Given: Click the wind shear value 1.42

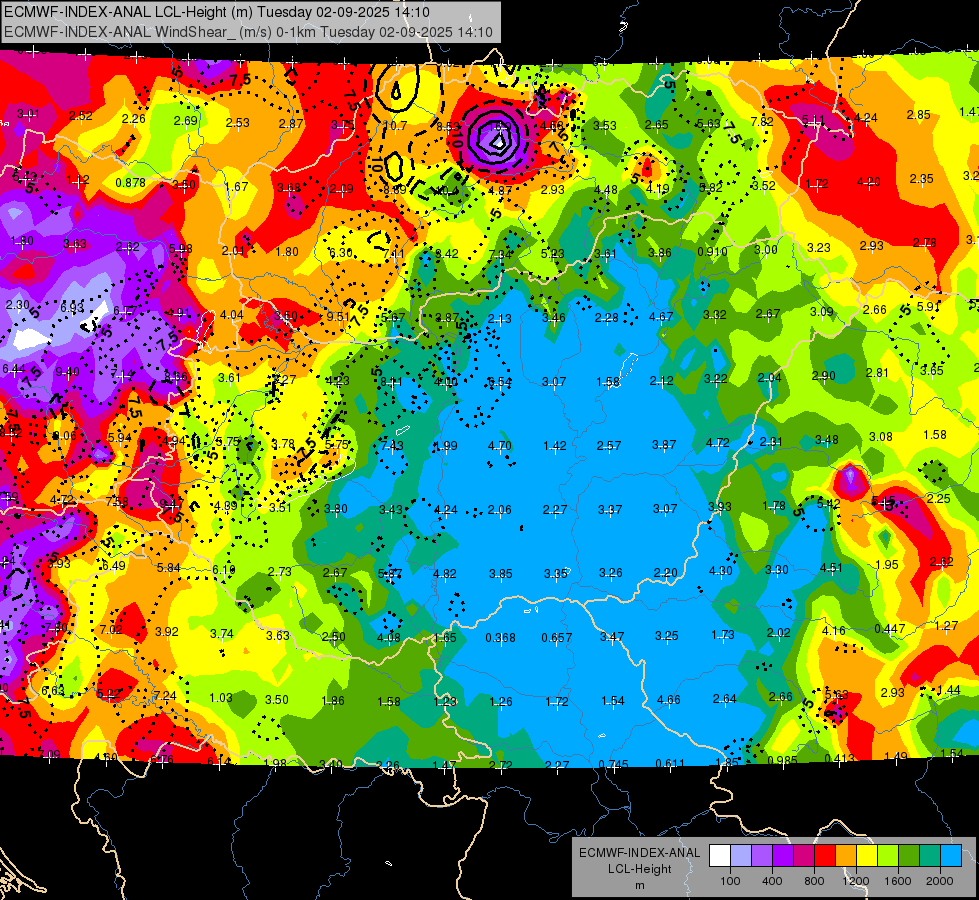Looking at the screenshot, I should point(555,446).
